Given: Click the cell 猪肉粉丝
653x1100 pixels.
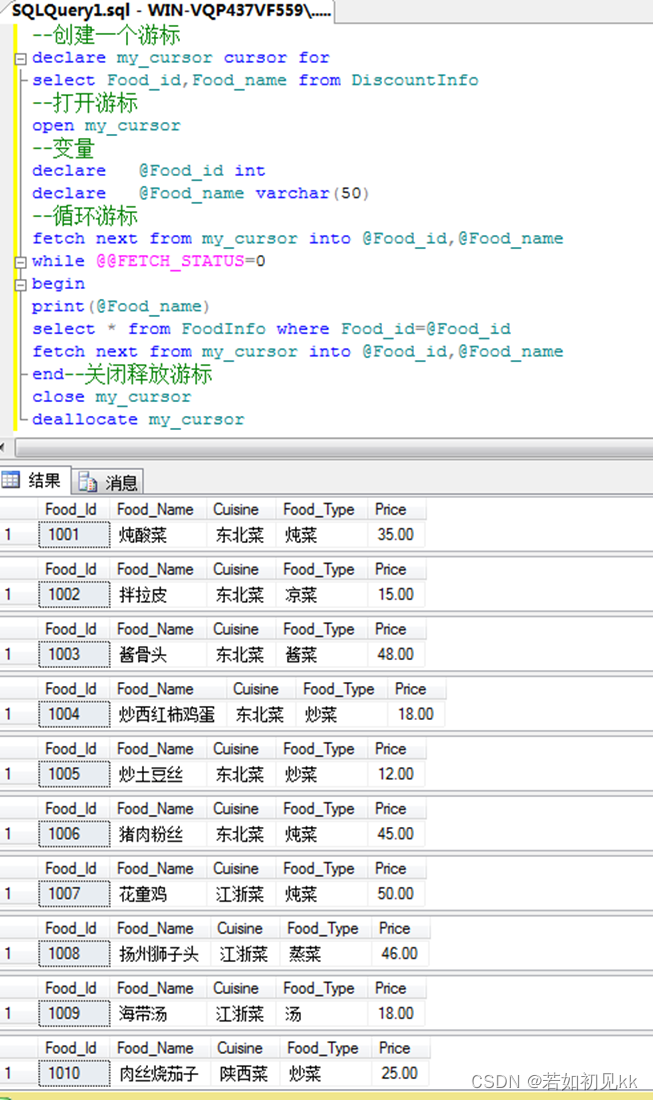Looking at the screenshot, I should click(159, 833).
